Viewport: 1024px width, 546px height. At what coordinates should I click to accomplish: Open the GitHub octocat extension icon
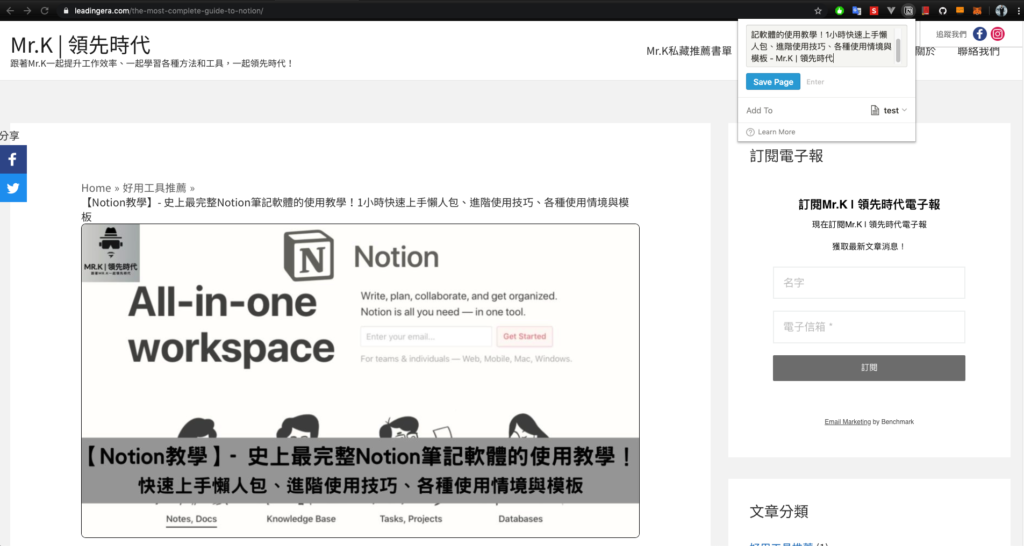click(942, 10)
